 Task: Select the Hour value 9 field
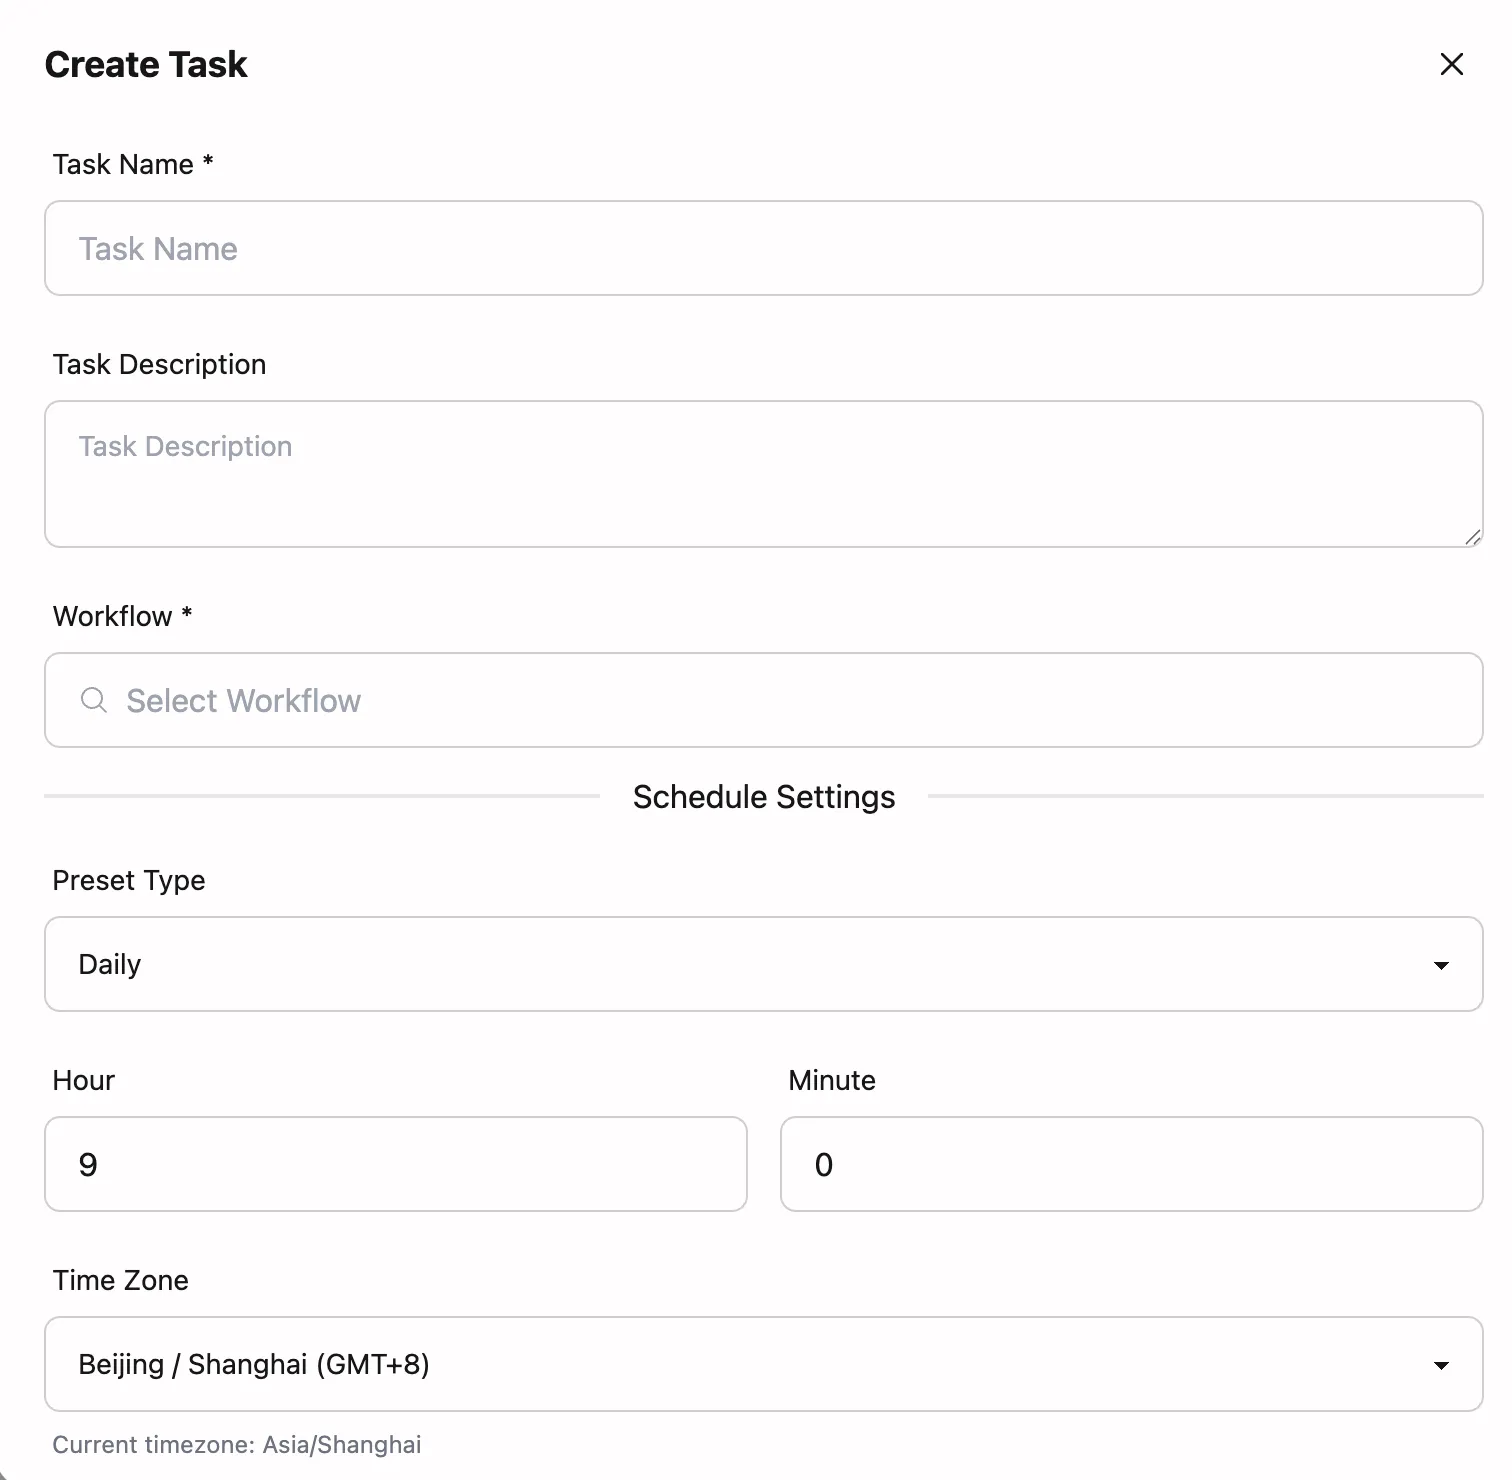click(395, 1164)
